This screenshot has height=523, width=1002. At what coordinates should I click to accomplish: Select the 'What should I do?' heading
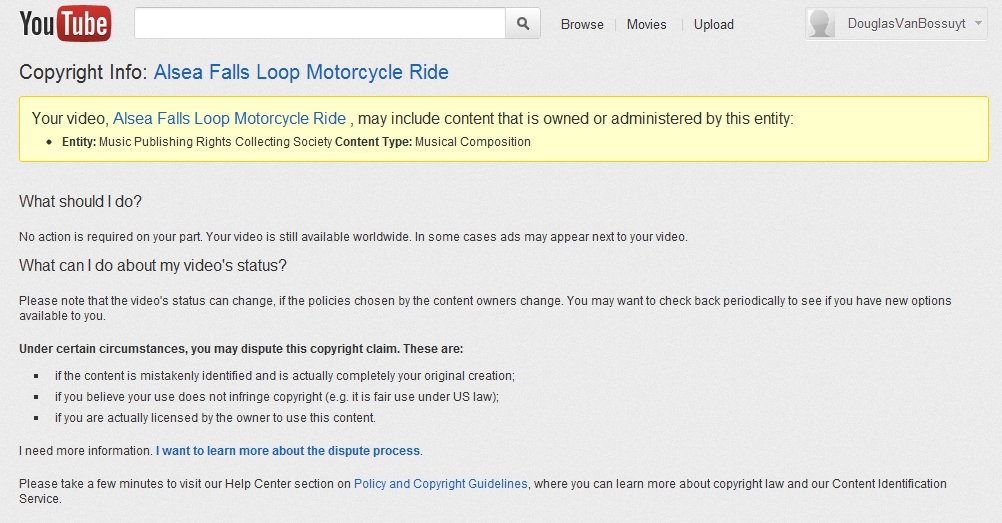pyautogui.click(x=81, y=201)
